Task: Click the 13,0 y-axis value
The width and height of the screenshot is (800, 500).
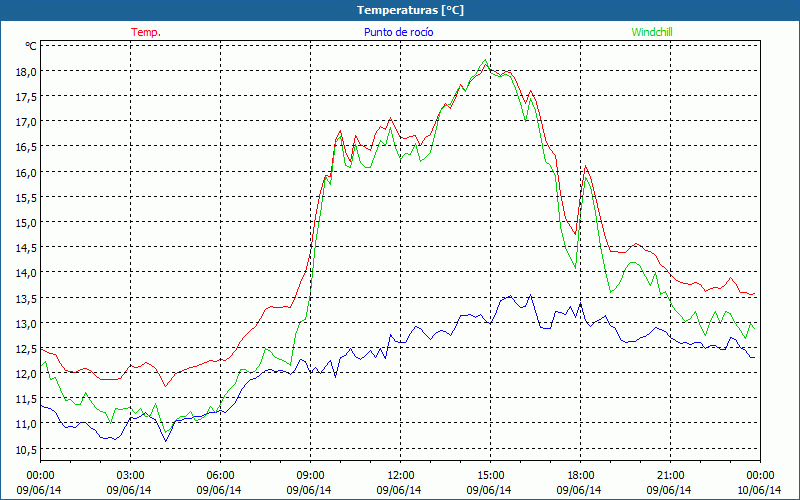Action: pos(27,323)
